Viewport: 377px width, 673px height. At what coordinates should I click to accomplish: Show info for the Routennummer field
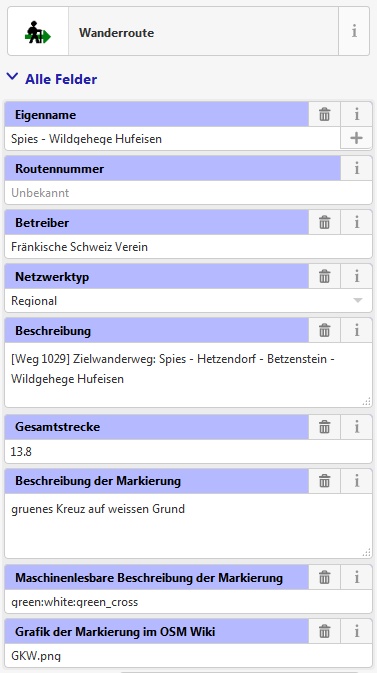[356, 169]
